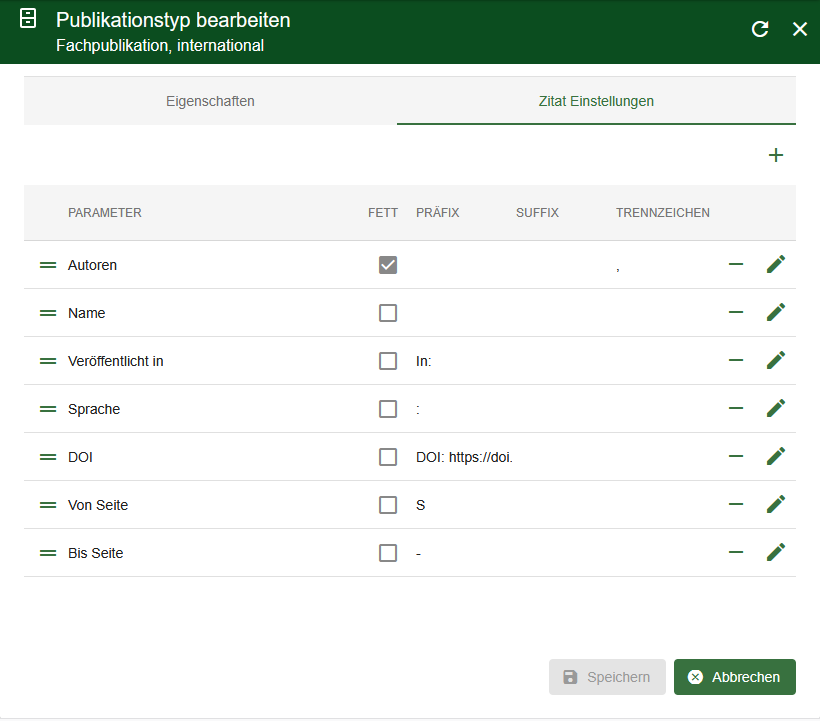Grab the drag handle of Autoren row
Image resolution: width=820 pixels, height=721 pixels.
48,265
